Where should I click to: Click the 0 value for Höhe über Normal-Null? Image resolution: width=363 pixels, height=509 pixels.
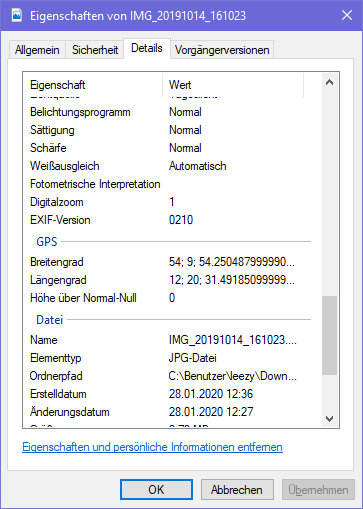pyautogui.click(x=172, y=298)
